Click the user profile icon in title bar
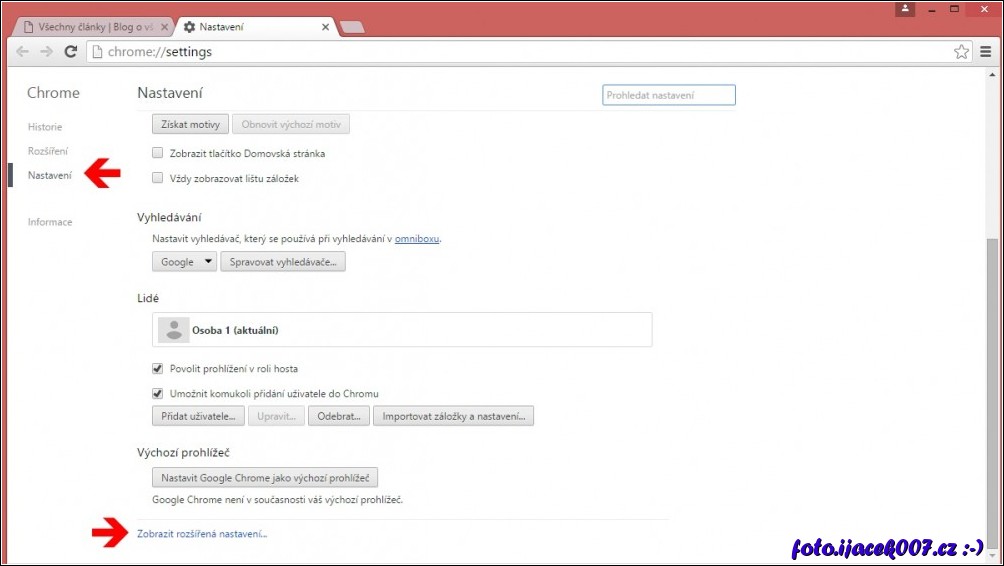The image size is (1004, 566). point(905,8)
